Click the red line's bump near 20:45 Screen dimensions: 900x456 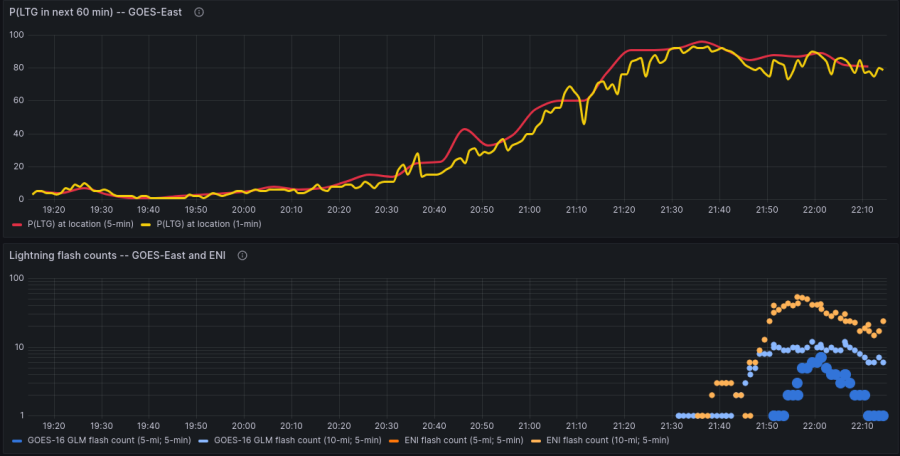click(463, 129)
